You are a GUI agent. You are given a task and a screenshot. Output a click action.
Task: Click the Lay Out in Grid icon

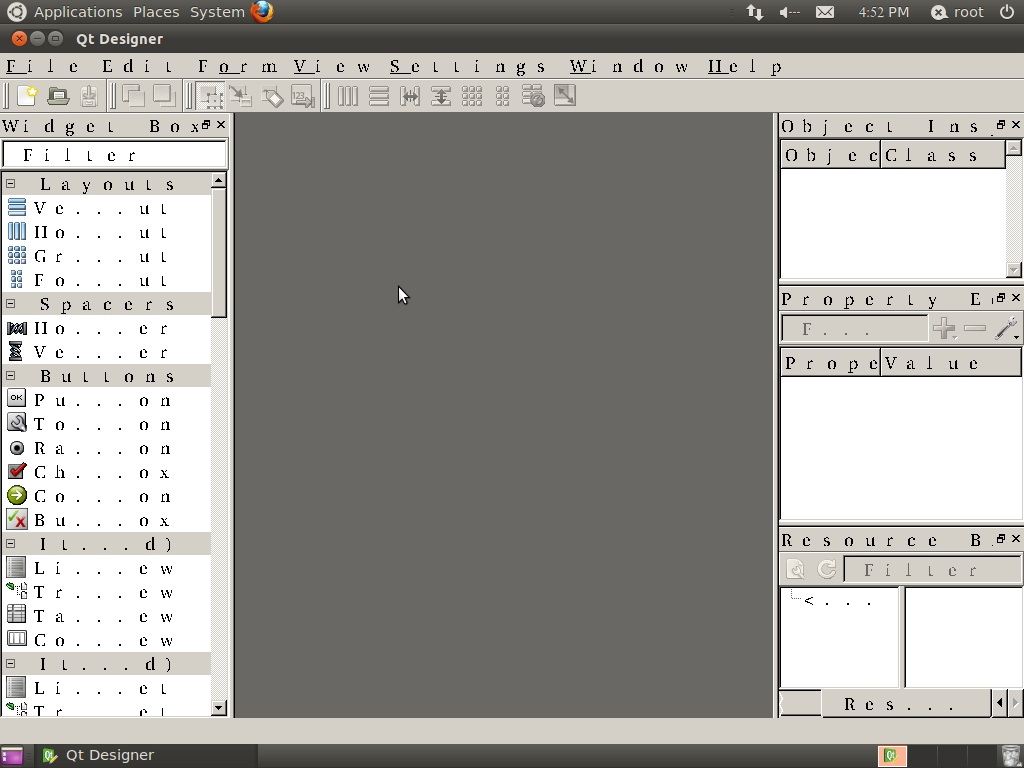[472, 96]
